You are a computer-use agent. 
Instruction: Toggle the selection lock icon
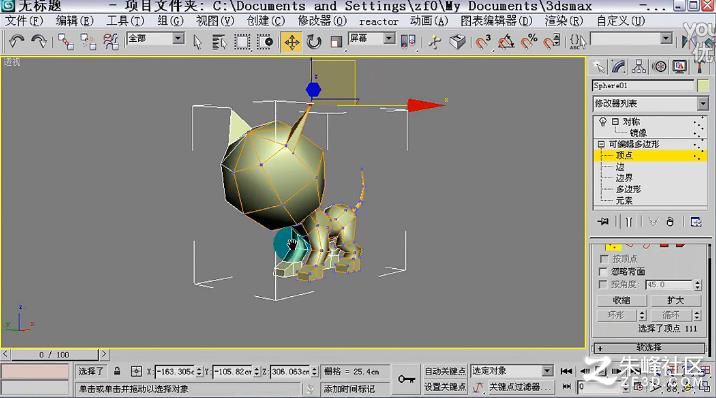pos(117,371)
